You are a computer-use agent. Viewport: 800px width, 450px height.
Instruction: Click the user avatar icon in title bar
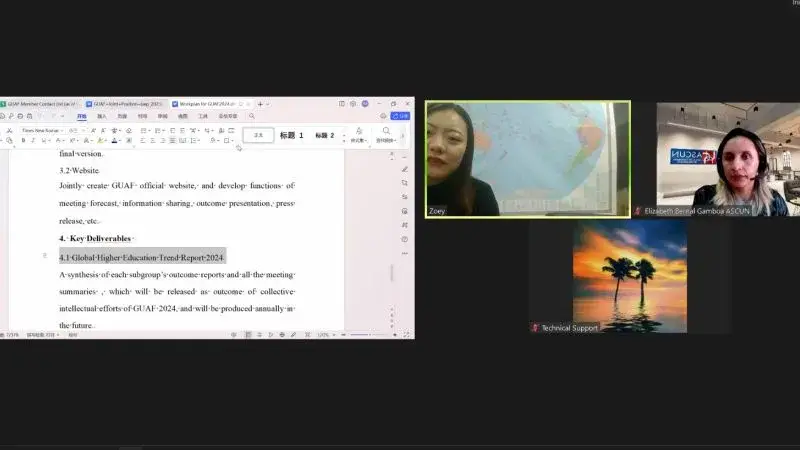(365, 104)
